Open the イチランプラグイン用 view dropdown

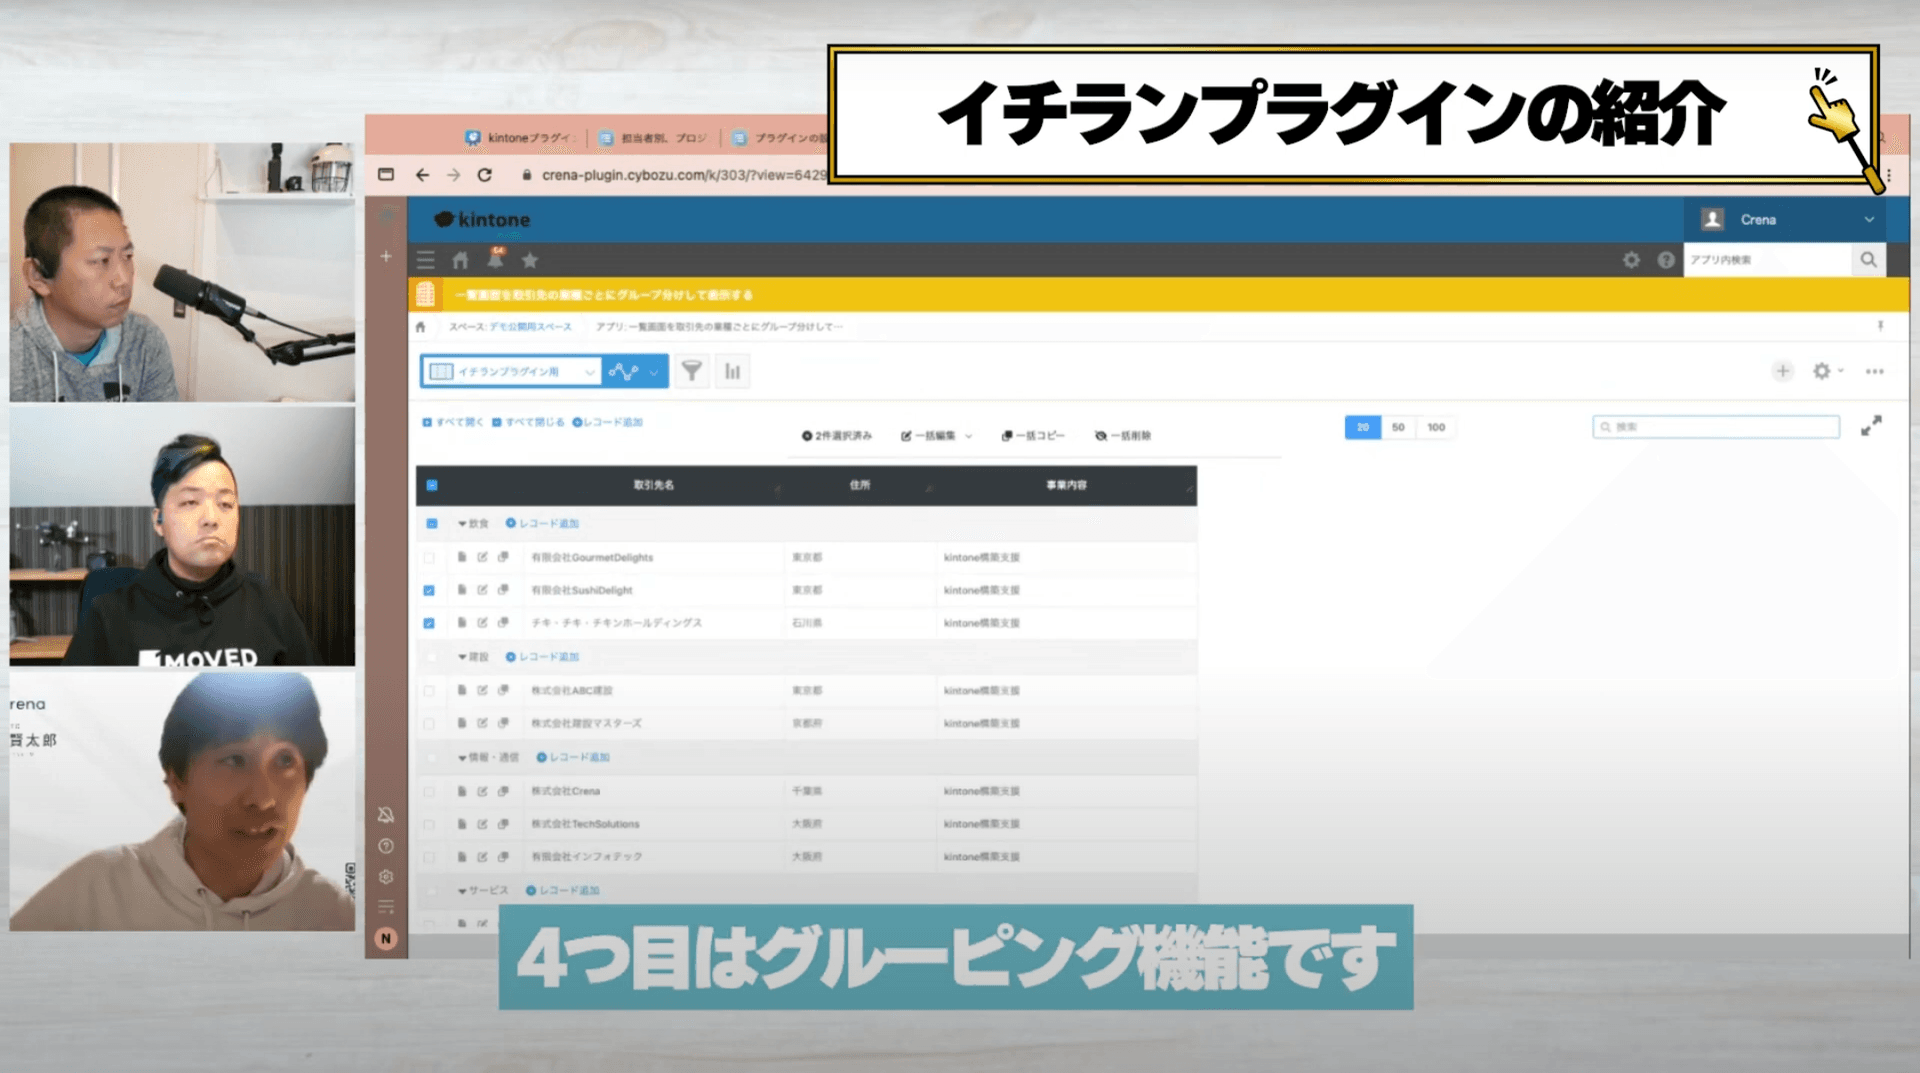point(511,371)
